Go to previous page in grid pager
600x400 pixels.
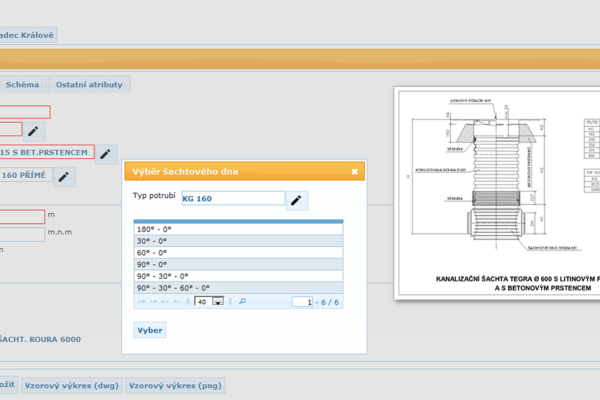[153, 302]
